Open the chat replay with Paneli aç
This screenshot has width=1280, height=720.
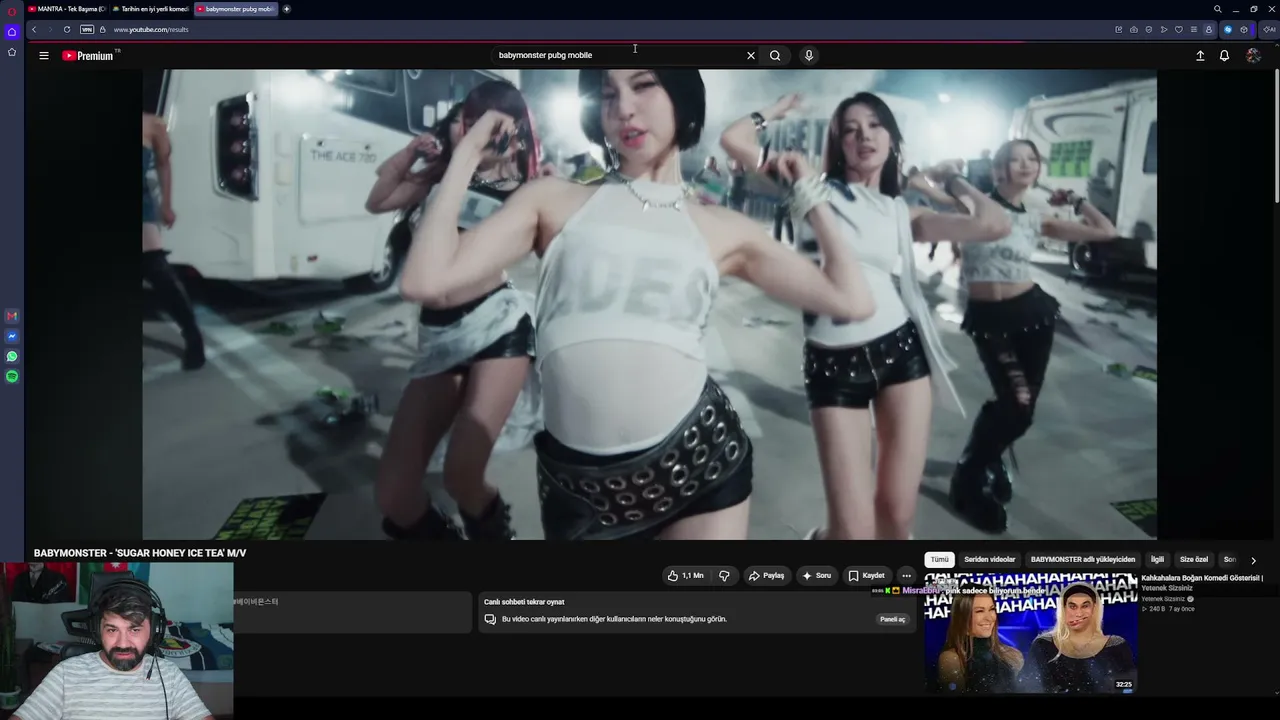[892, 619]
